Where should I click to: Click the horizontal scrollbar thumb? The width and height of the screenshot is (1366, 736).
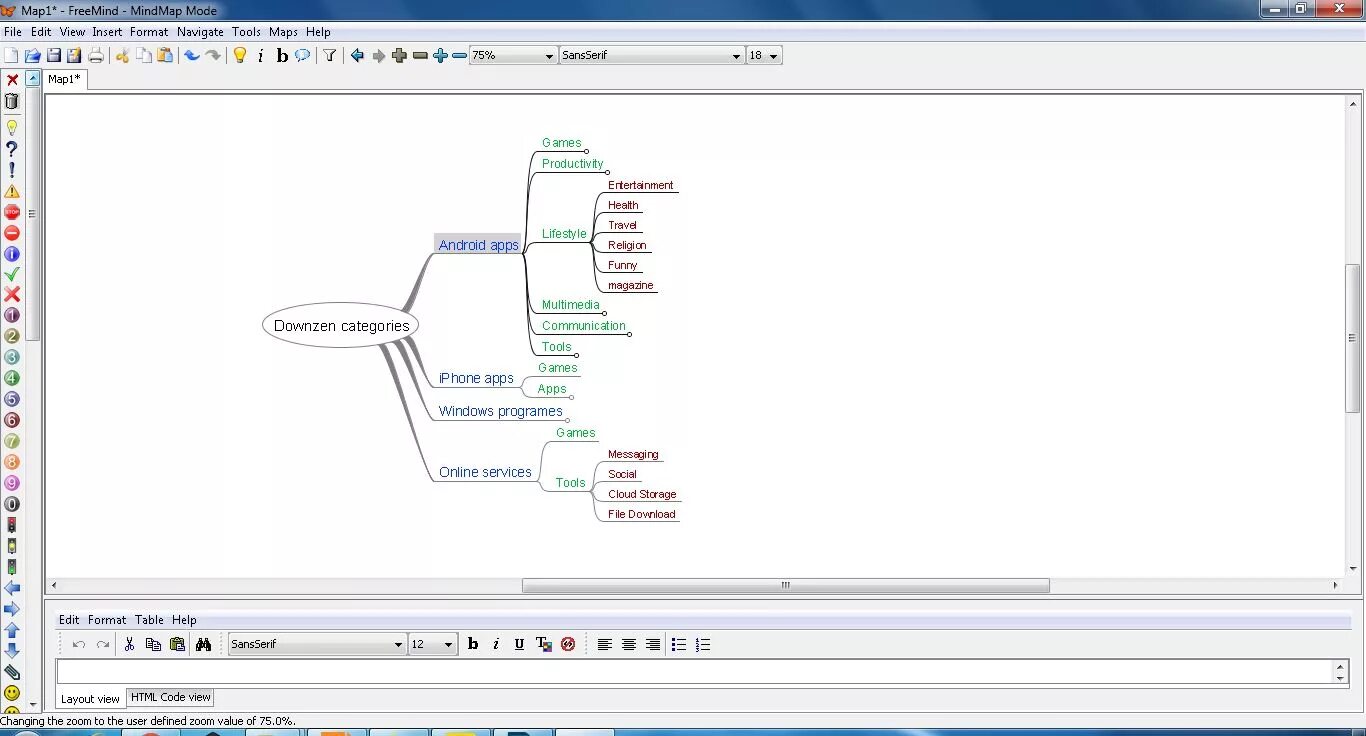(x=785, y=586)
